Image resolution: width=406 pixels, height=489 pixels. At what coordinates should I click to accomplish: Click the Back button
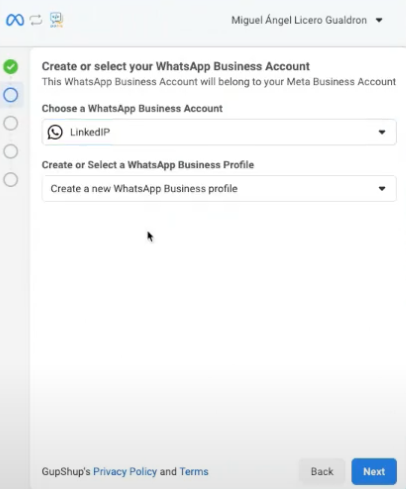click(322, 471)
